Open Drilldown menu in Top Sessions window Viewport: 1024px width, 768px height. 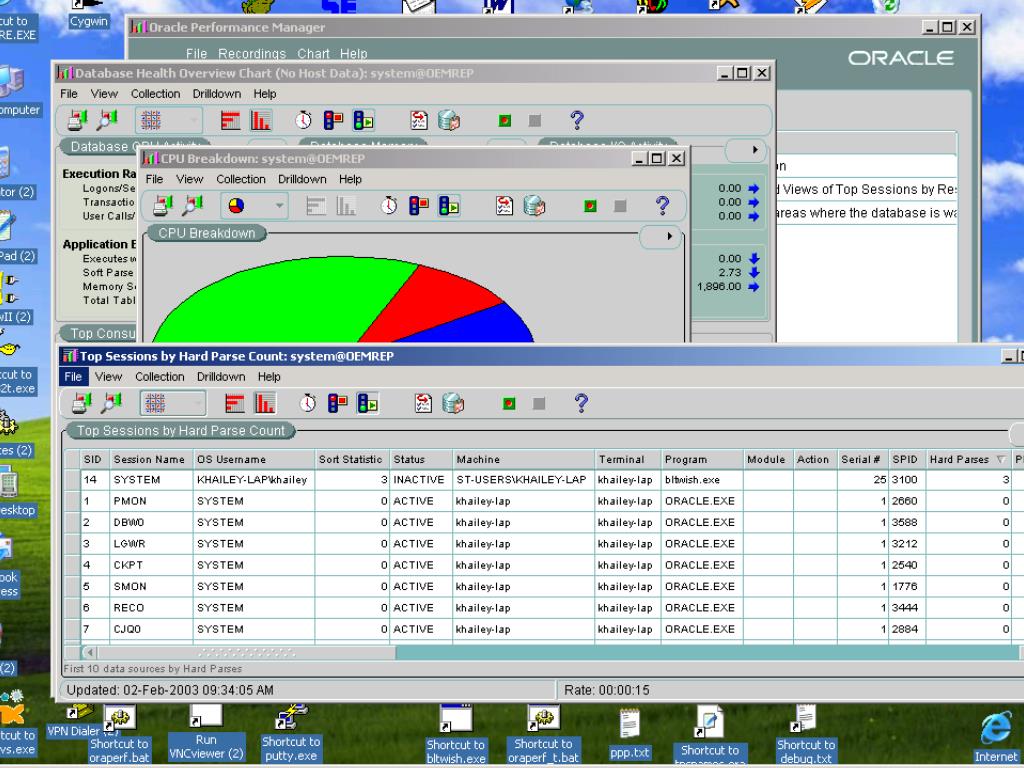tap(221, 377)
